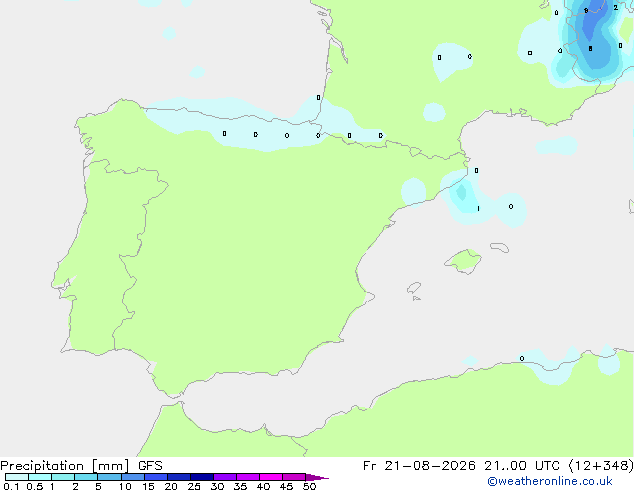Viewport: 634px width, 490px height.
Task: Click the Mallorca island on the map
Action: (x=463, y=261)
